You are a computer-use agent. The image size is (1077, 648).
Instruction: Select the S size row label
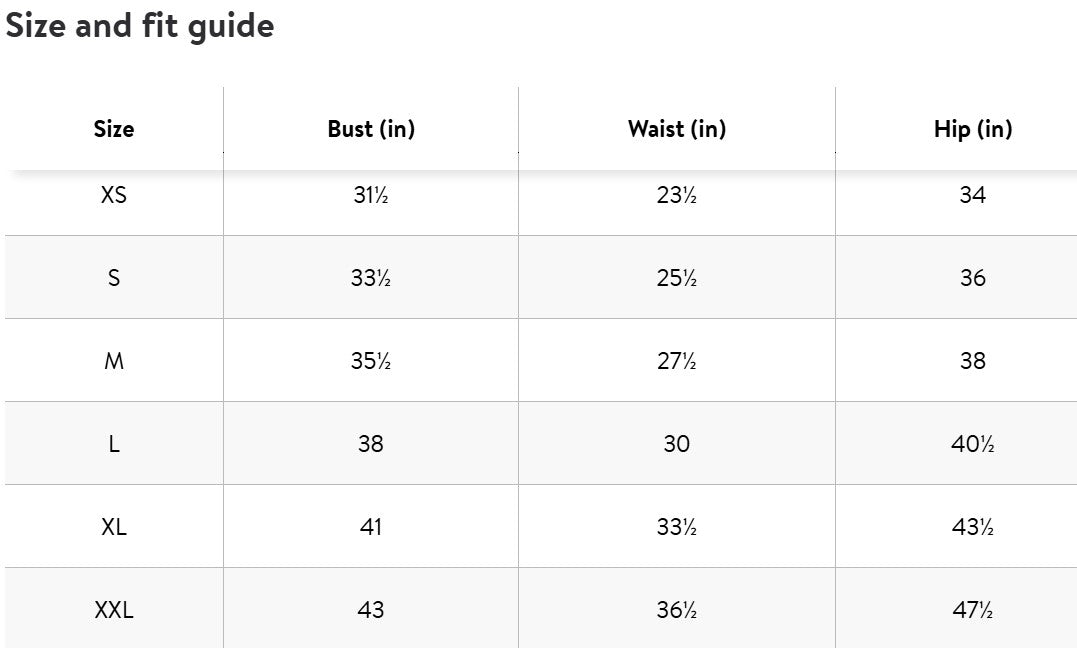click(114, 278)
